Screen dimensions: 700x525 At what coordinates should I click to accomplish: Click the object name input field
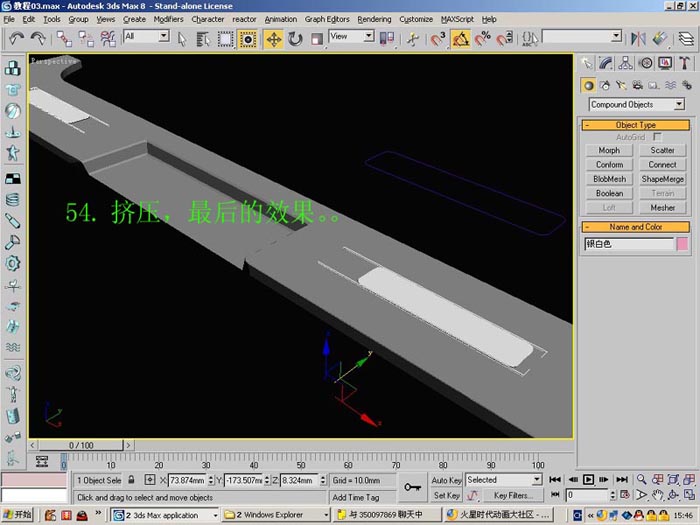point(629,244)
